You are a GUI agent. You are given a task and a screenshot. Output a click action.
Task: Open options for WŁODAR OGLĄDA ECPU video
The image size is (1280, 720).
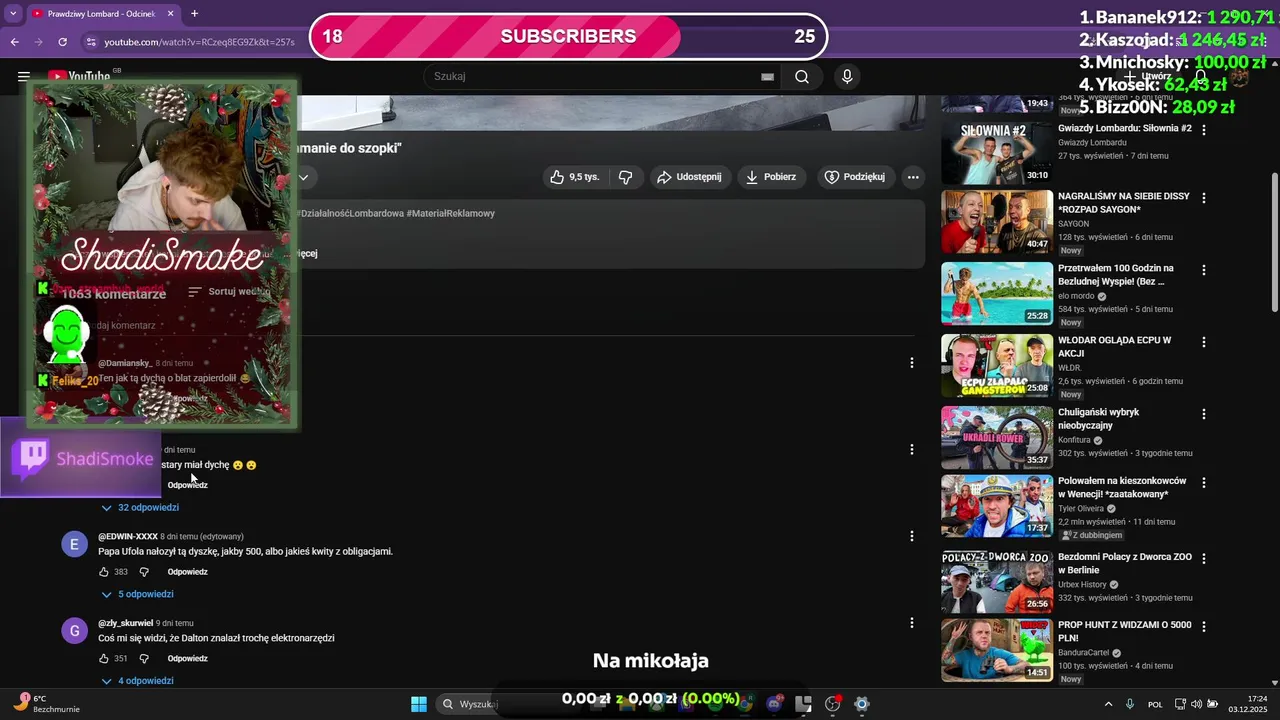click(x=1203, y=342)
